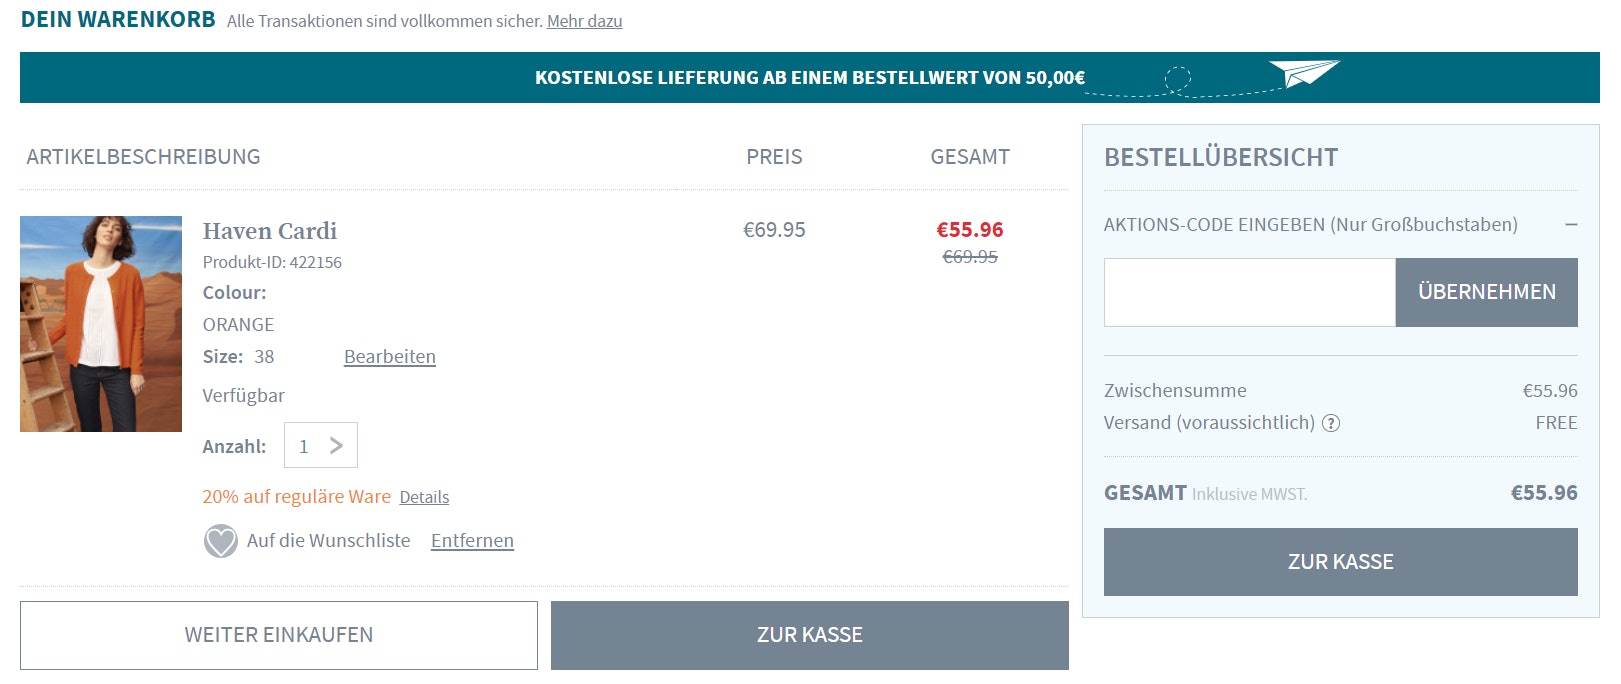Screen dimensions: 1621x684
Task: Open the Anzahl quantity dropdown
Action: tap(321, 446)
